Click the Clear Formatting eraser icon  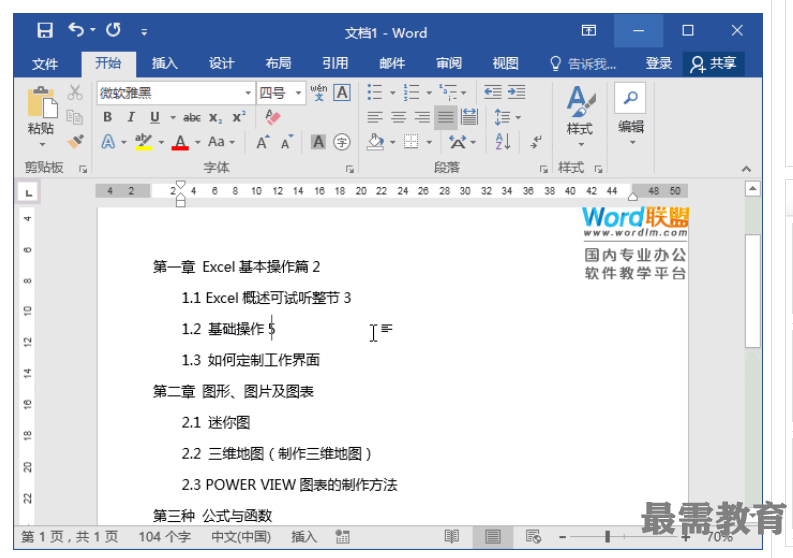pyautogui.click(x=272, y=117)
